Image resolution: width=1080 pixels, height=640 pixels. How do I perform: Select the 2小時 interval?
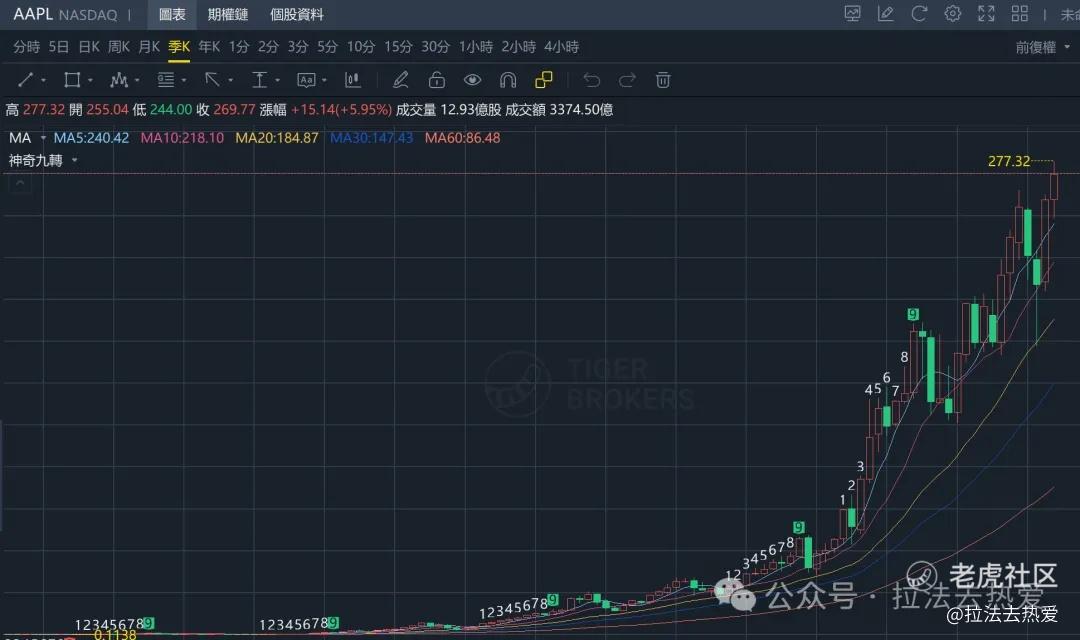click(519, 47)
